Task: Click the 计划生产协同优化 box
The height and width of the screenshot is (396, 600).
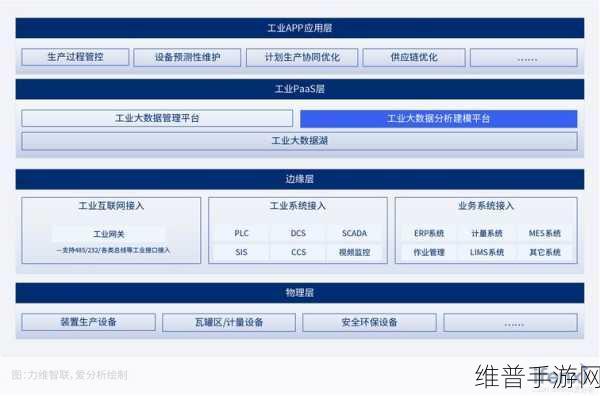Action: point(302,57)
